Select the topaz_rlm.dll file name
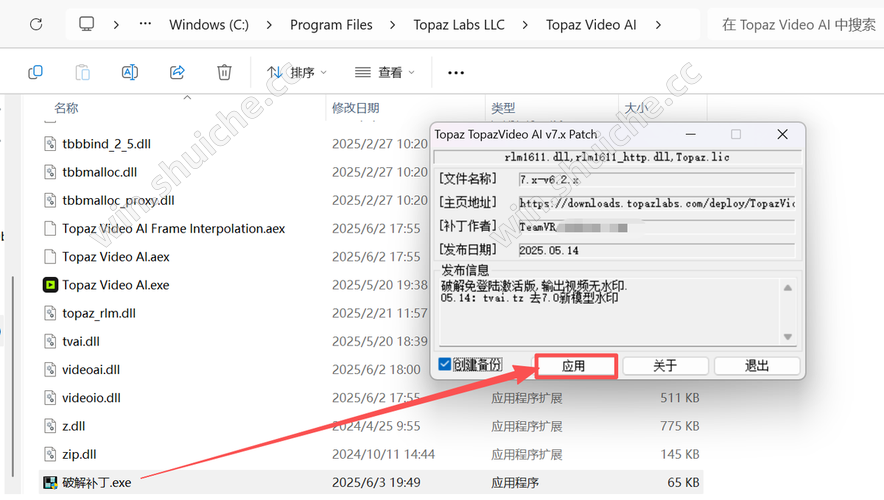Screen dimensions: 884x500 pyautogui.click(x=99, y=313)
